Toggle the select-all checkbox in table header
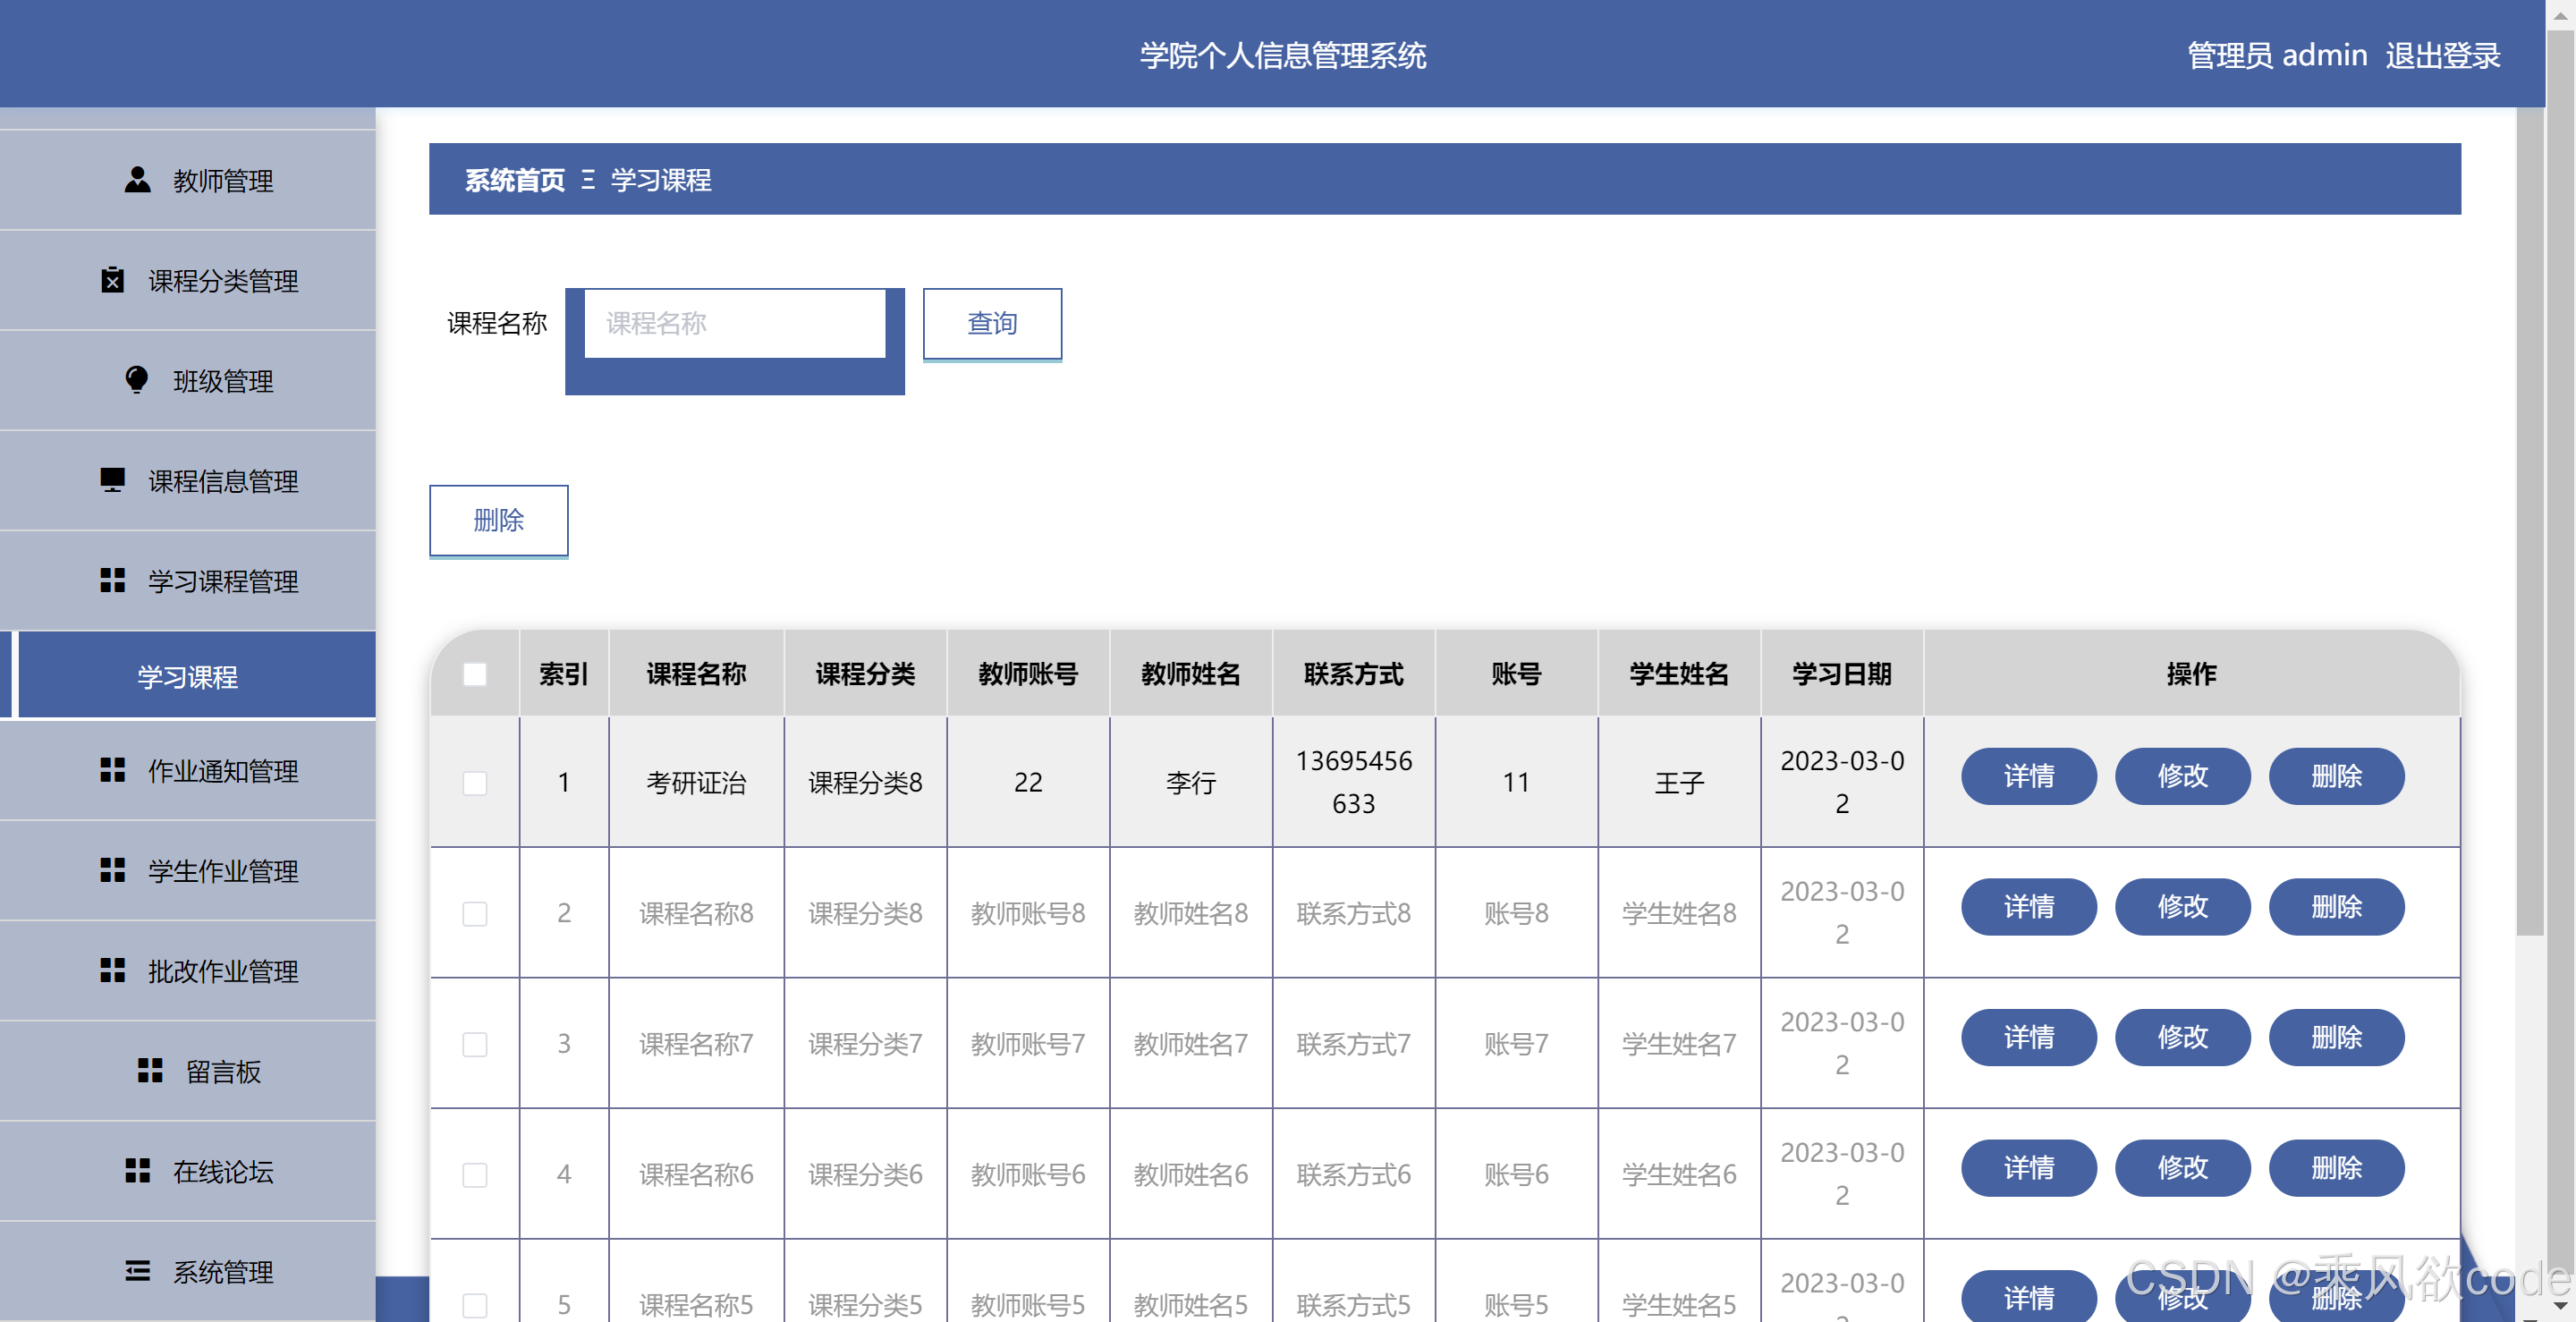The height and width of the screenshot is (1322, 2576). [x=475, y=674]
